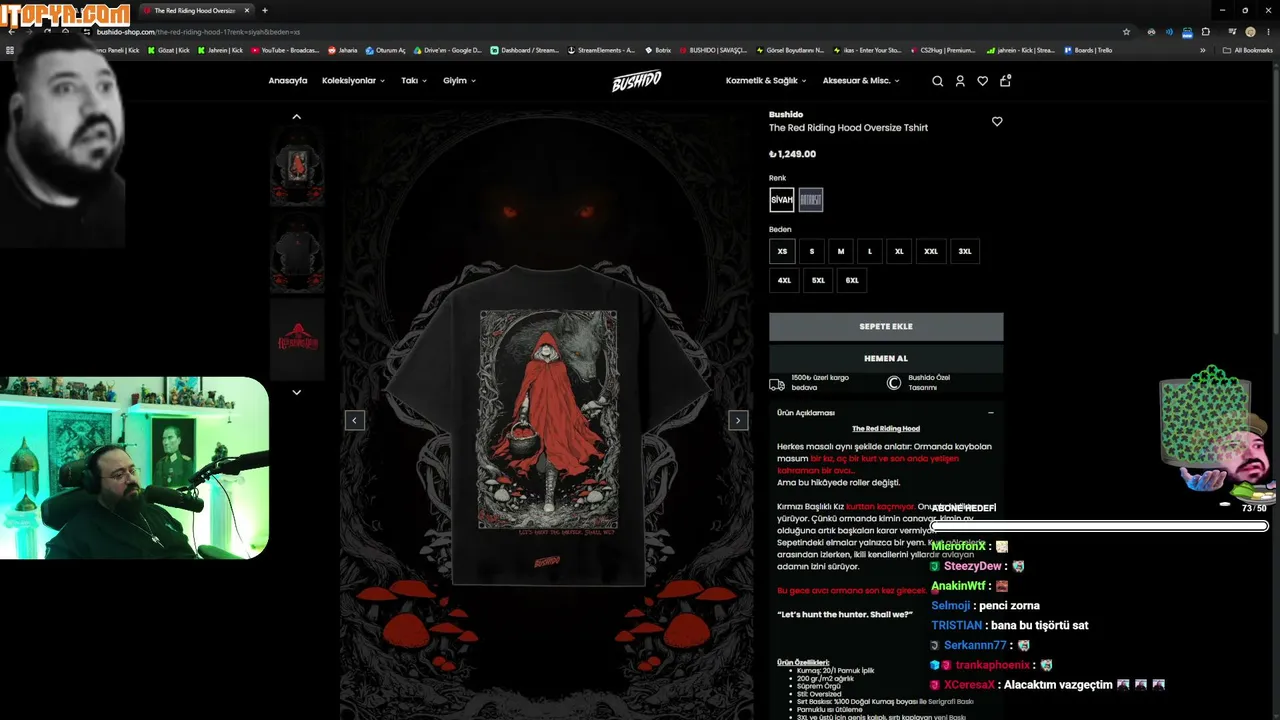1280x720 pixels.
Task: Click HEMEN AL button
Action: (886, 358)
